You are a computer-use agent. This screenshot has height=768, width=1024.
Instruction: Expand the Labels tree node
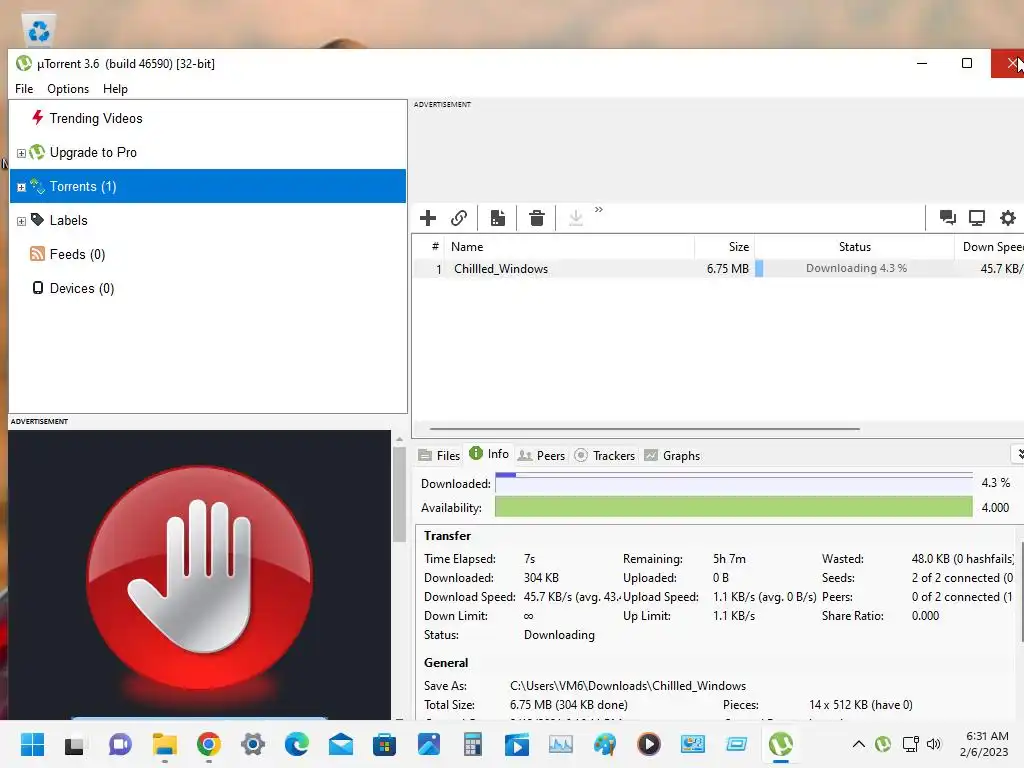pyautogui.click(x=21, y=221)
